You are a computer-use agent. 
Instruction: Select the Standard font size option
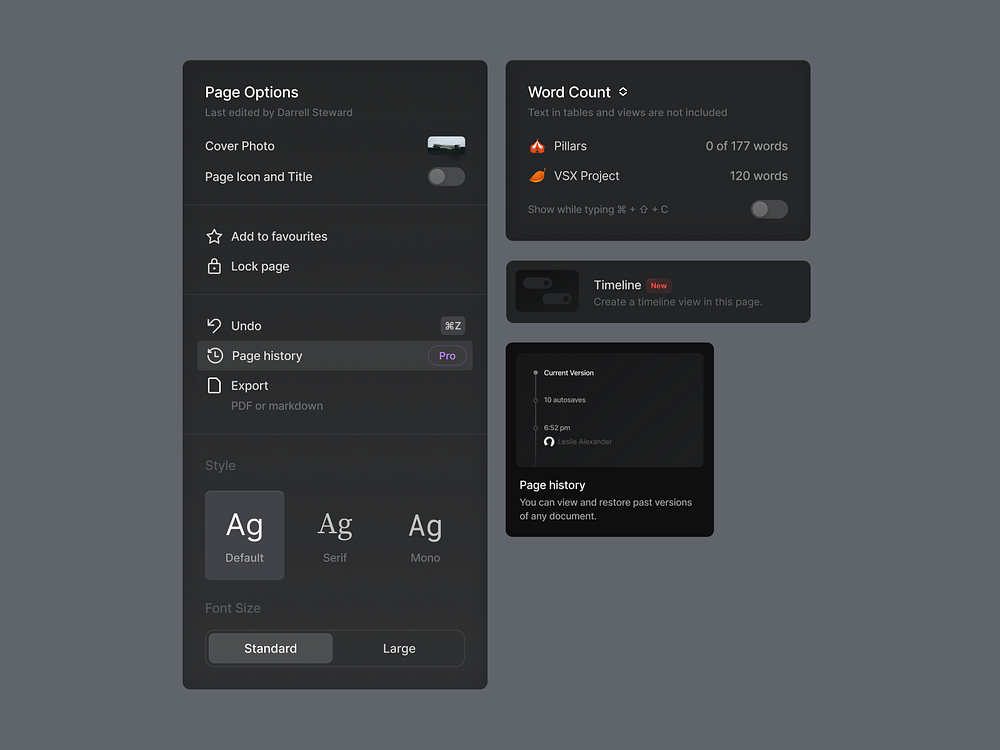270,648
